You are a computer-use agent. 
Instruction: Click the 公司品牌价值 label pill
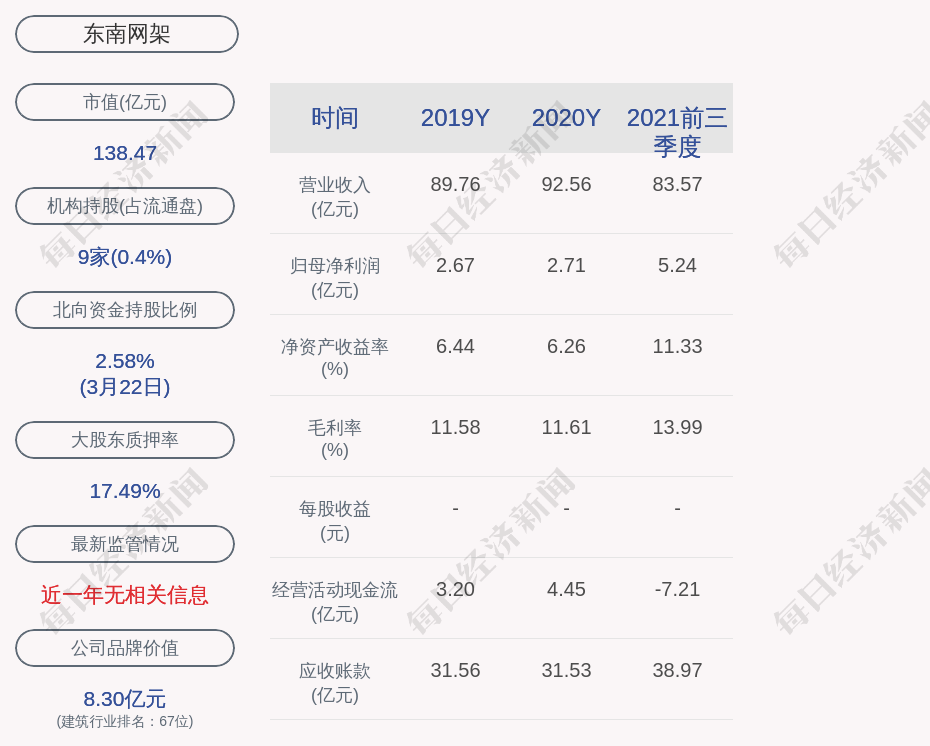coord(125,648)
